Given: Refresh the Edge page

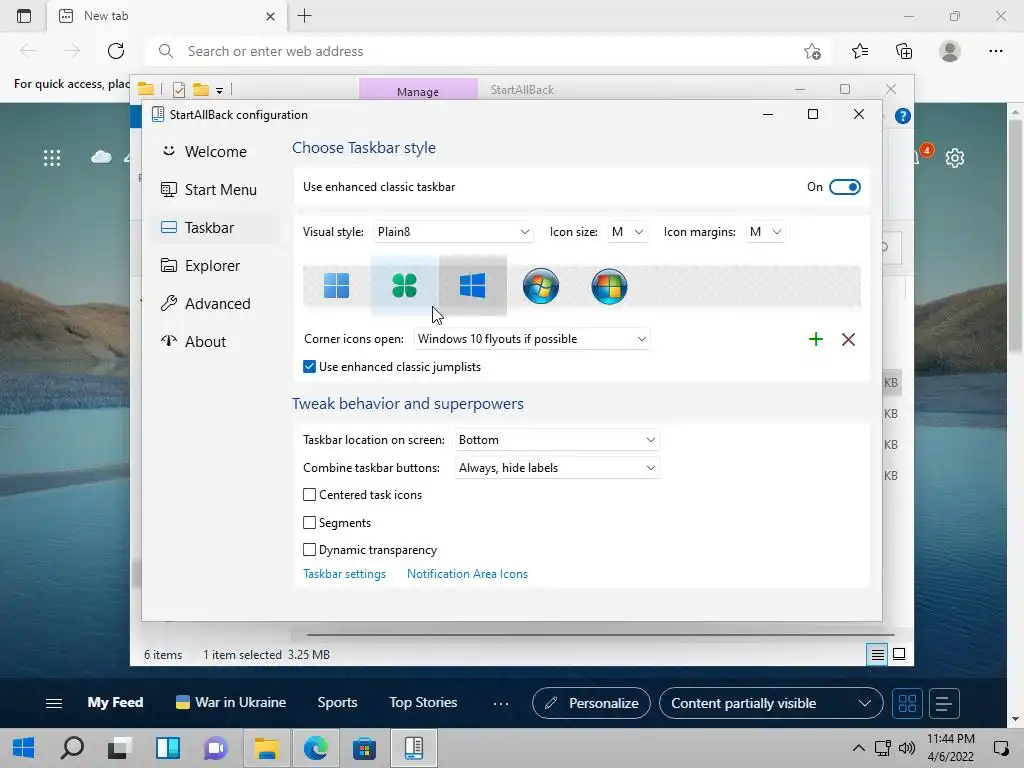Looking at the screenshot, I should [116, 51].
